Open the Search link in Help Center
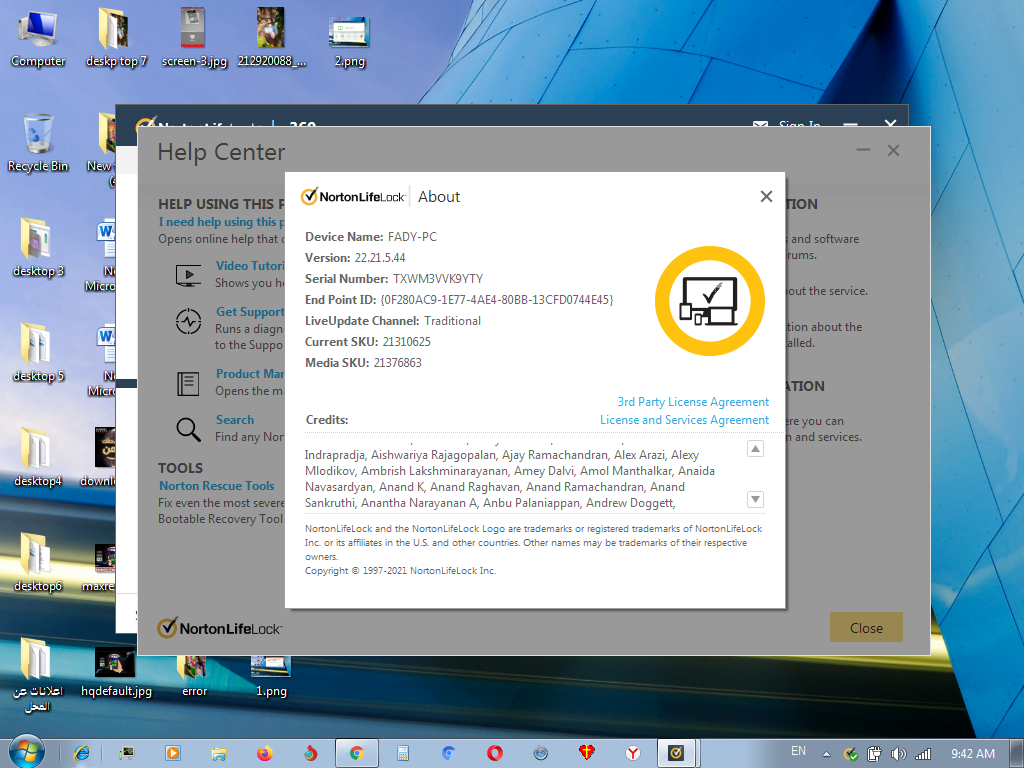The height and width of the screenshot is (768, 1024). 235,420
